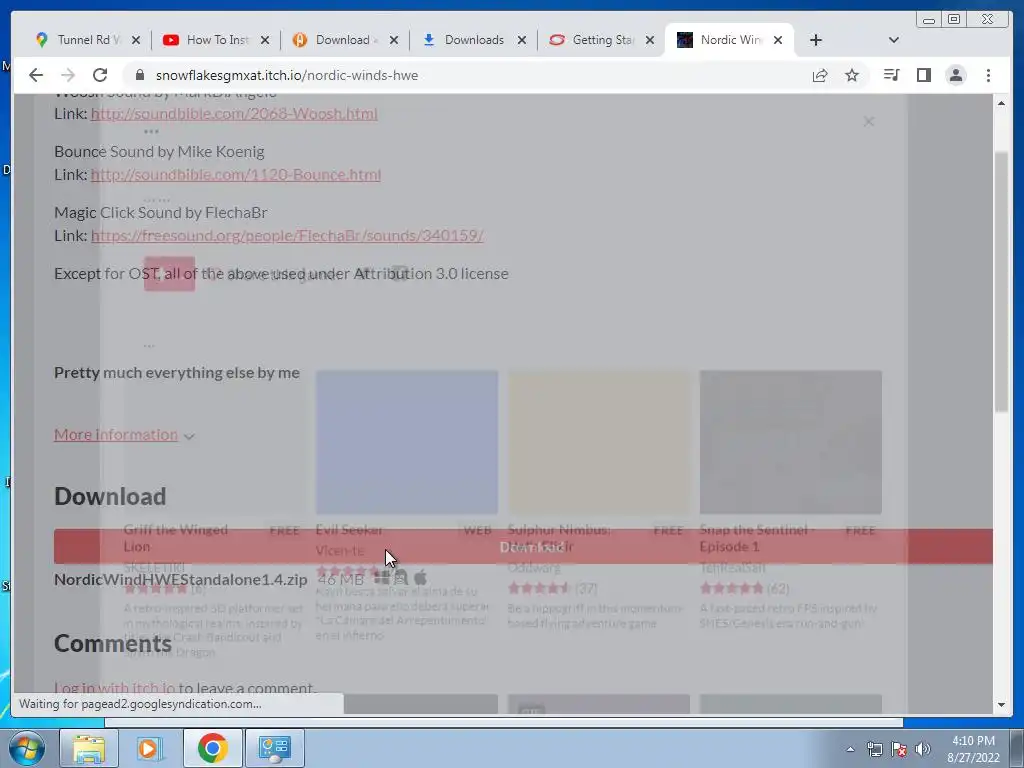Expand the tab search dropdown
The image size is (1024, 768).
(894, 40)
